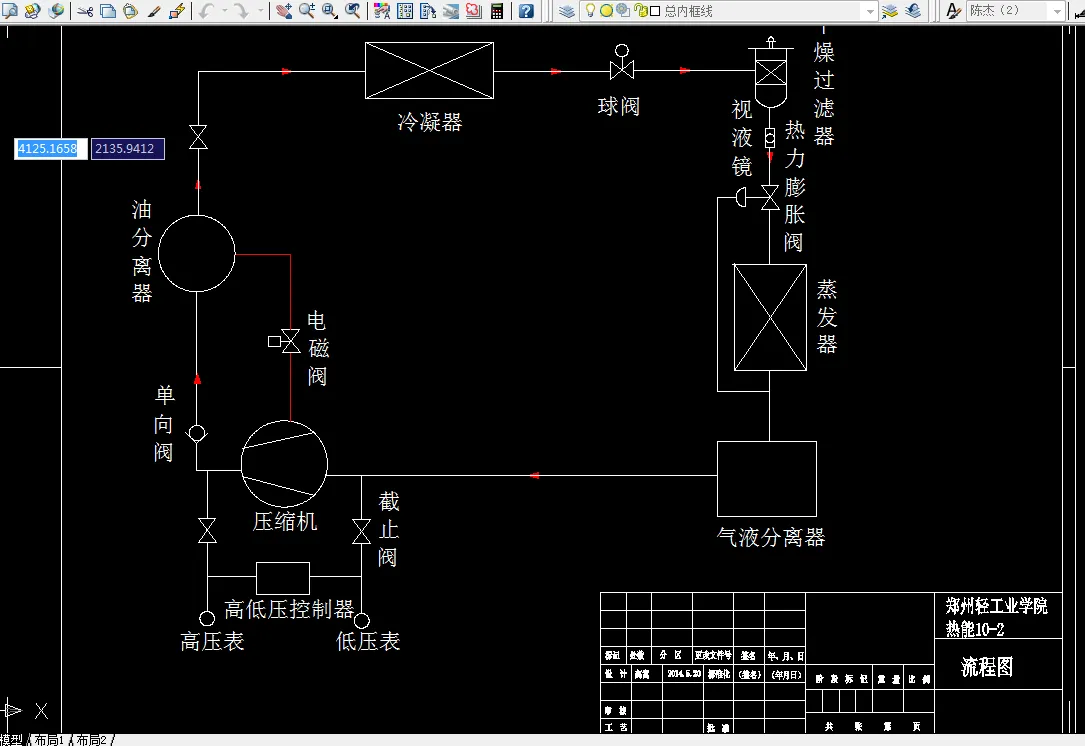Click the 郑州轻工业学院 title text
Viewport: 1085px width, 746px height.
pyautogui.click(x=996, y=606)
